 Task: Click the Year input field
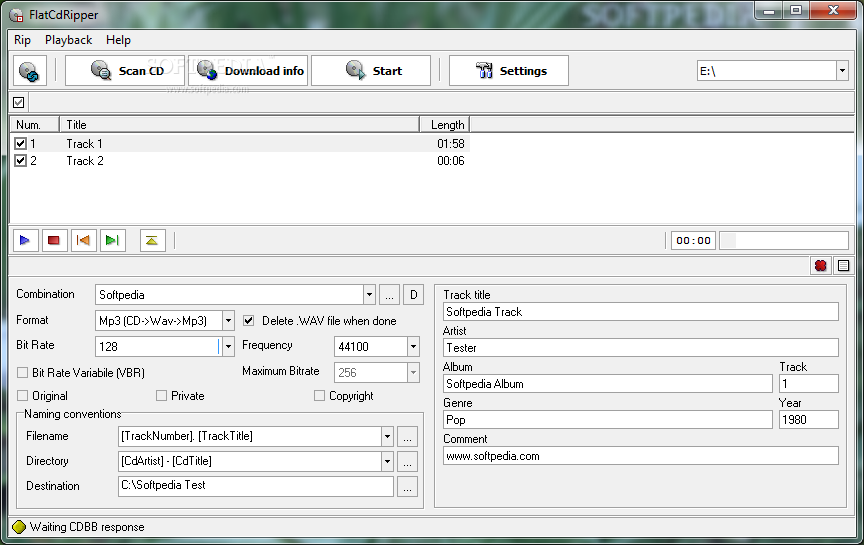point(808,420)
